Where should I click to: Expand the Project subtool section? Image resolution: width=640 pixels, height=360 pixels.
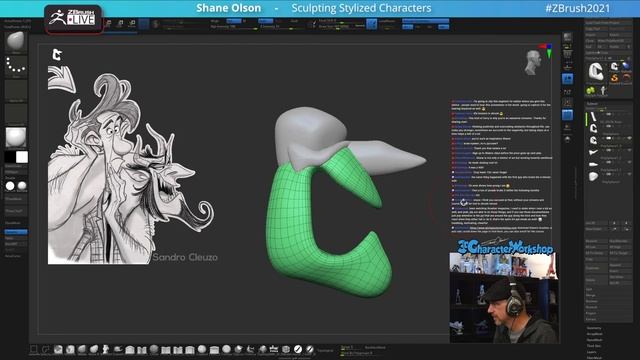[x=591, y=313]
